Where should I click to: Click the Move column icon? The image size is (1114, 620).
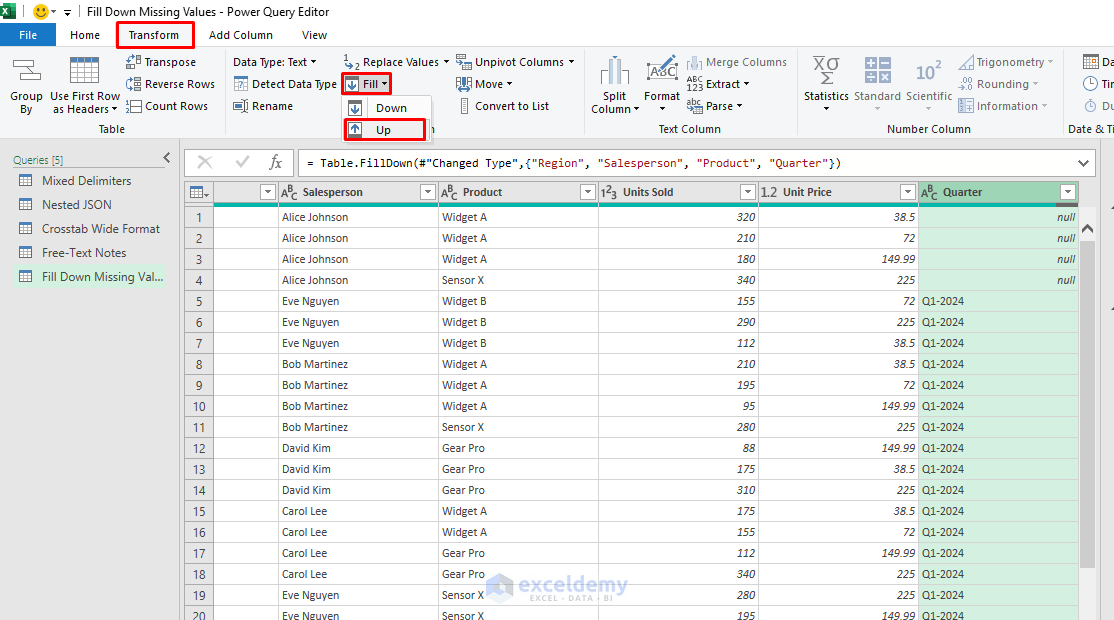point(463,84)
